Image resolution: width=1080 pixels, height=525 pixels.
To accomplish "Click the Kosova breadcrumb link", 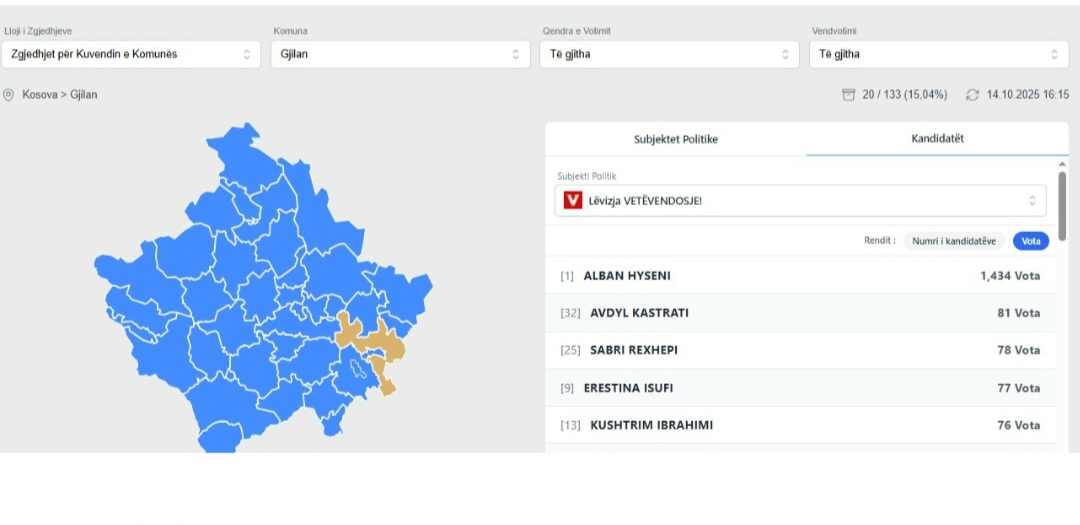I will coord(40,95).
